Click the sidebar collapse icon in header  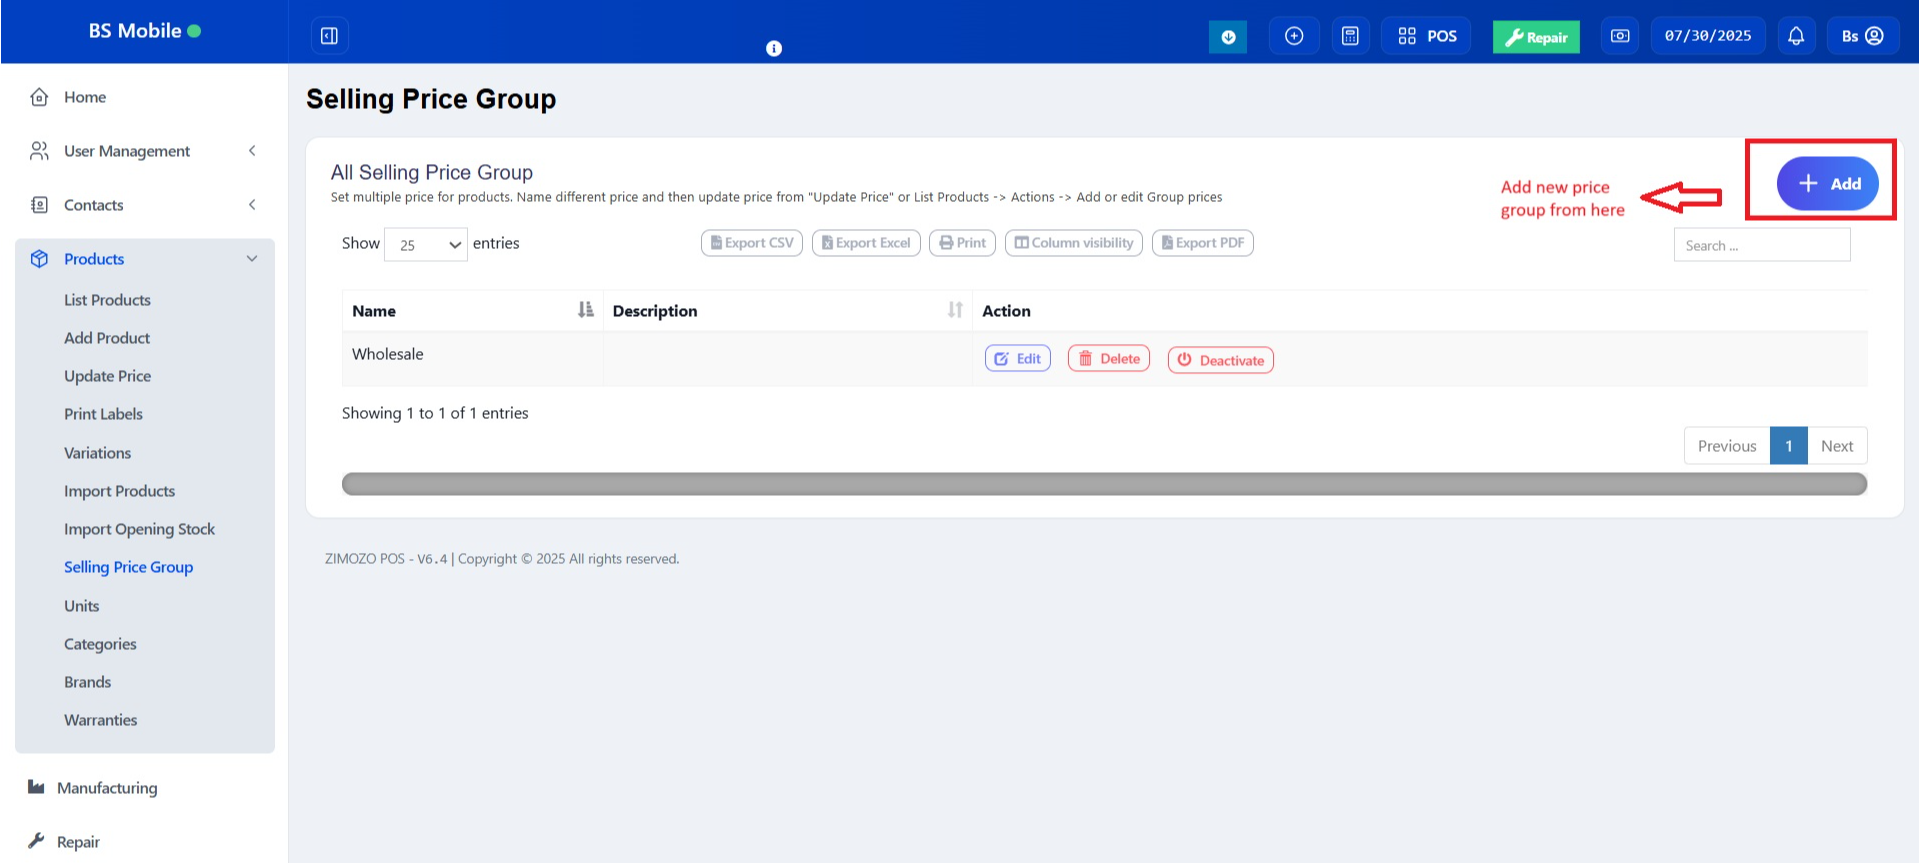coord(329,36)
